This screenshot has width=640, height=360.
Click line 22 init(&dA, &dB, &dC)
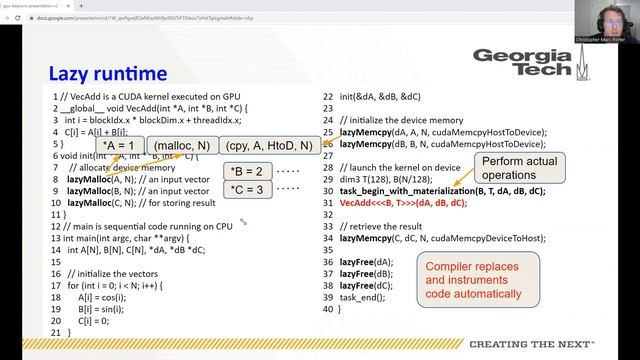pos(380,97)
